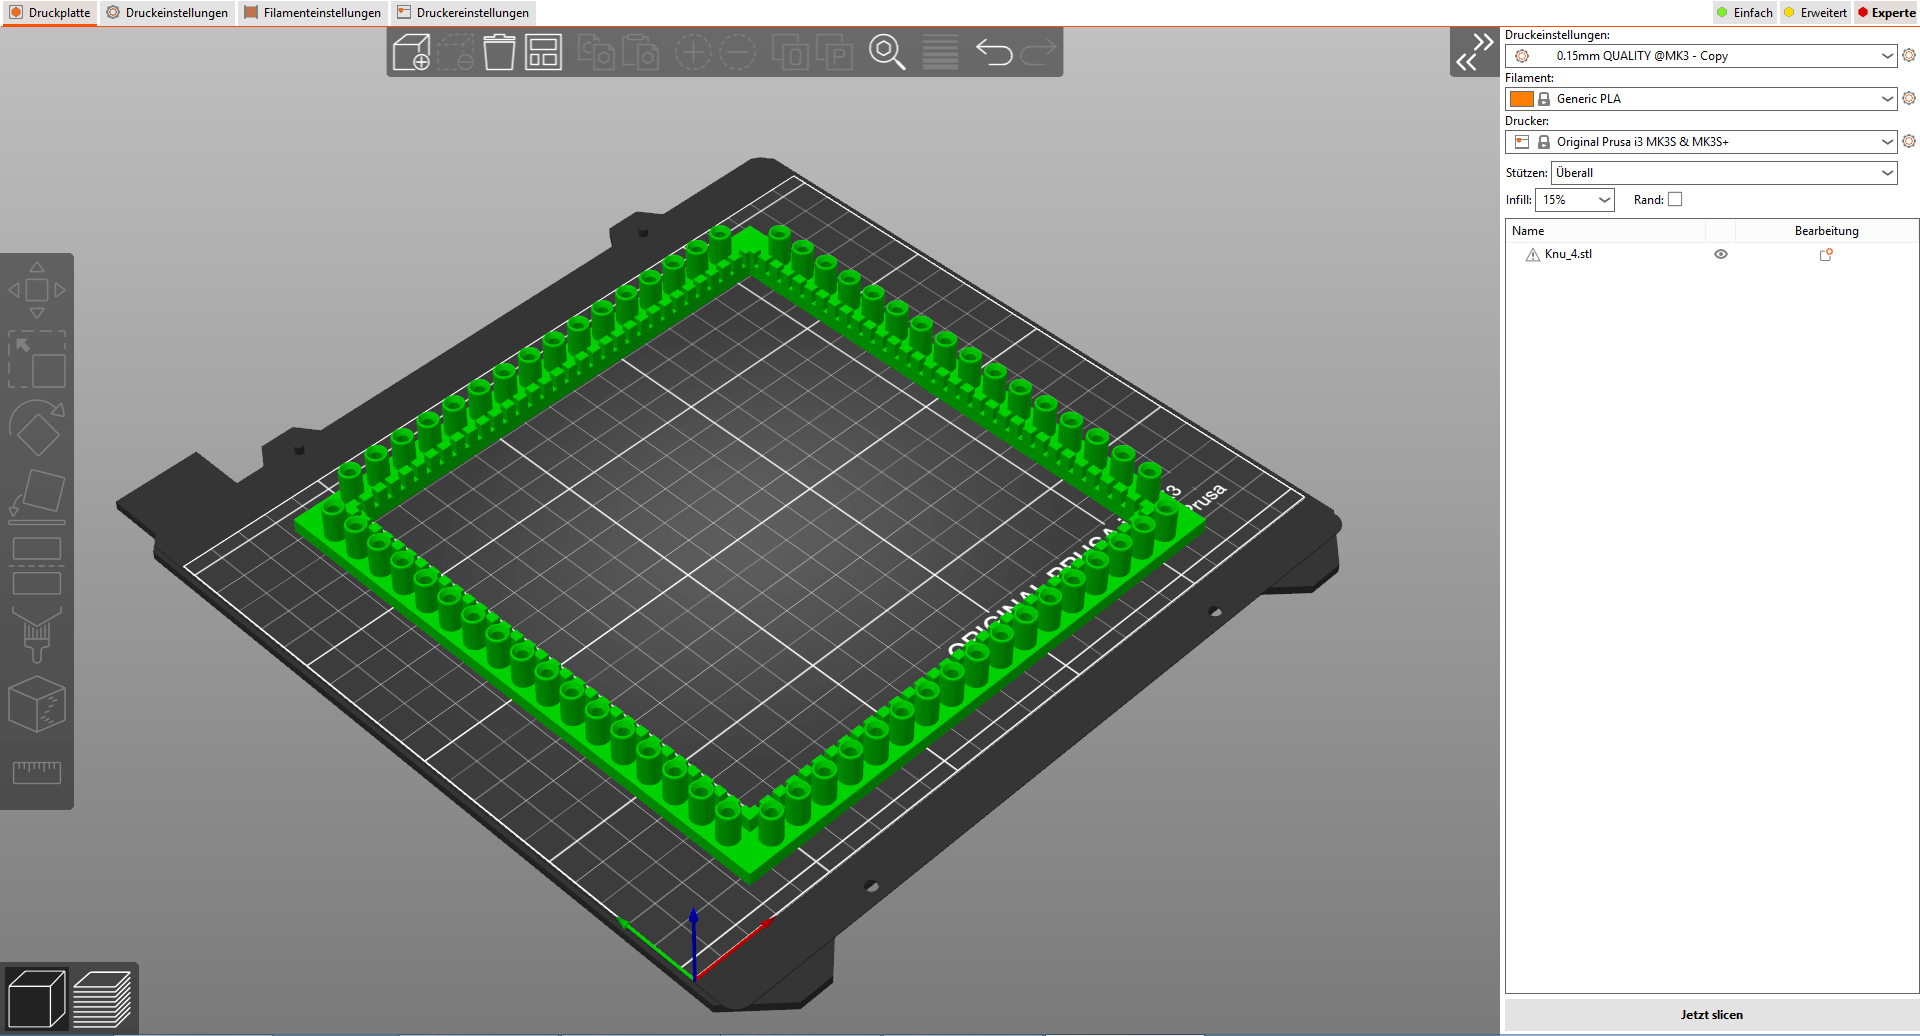Open the Generic PLA filament dropdown
Screen dimensions: 1920x1036
click(1701, 99)
